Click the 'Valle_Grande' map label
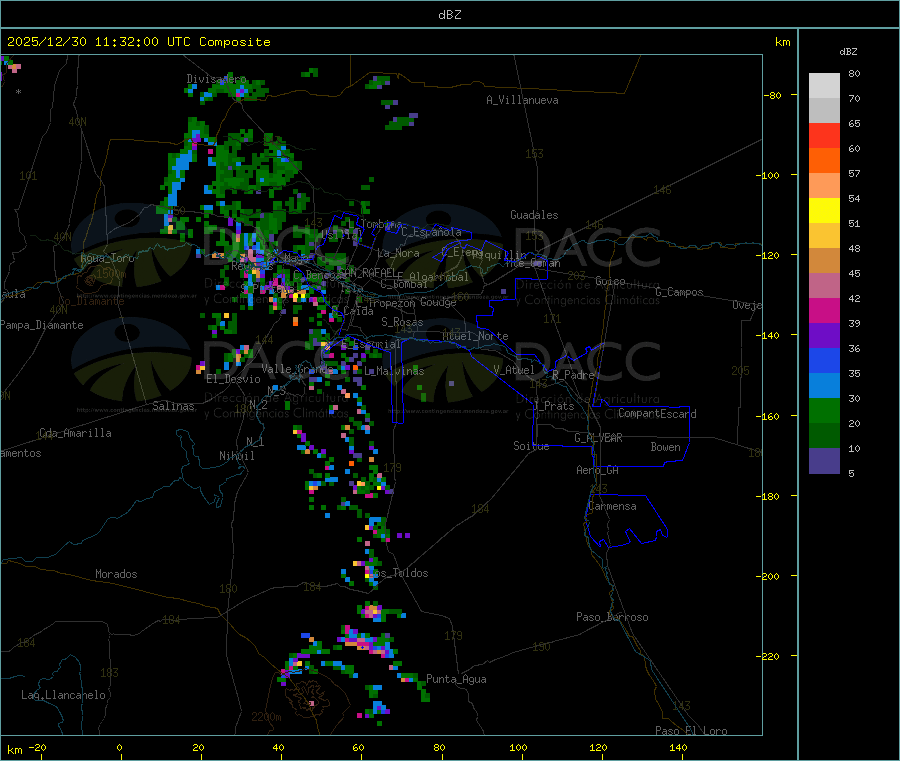This screenshot has width=900, height=761. tap(298, 369)
